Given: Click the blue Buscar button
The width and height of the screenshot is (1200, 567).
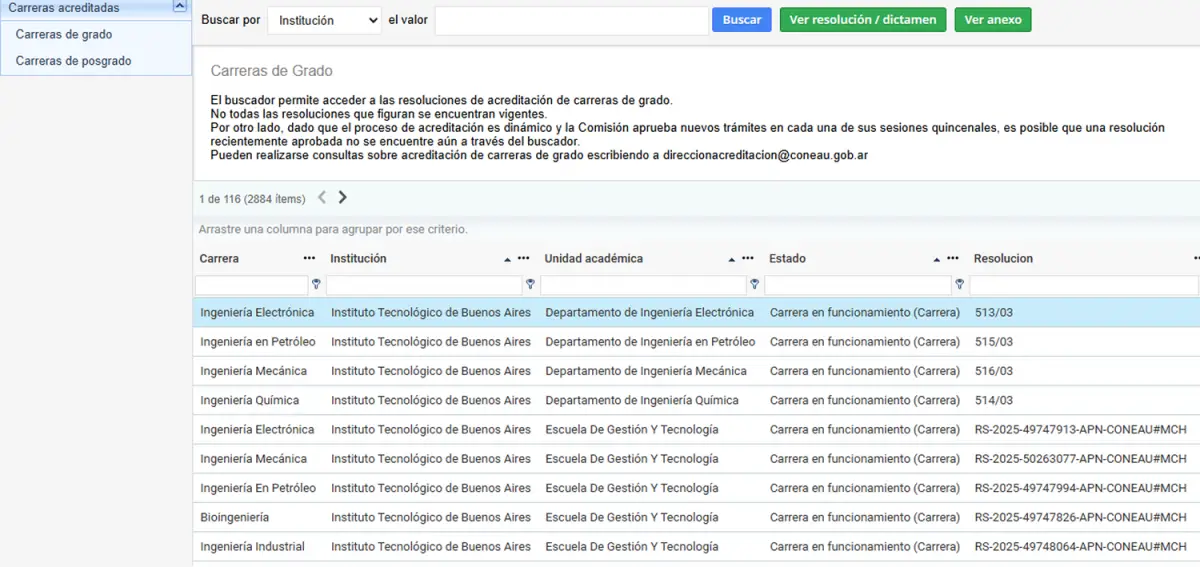Looking at the screenshot, I should click(x=742, y=20).
